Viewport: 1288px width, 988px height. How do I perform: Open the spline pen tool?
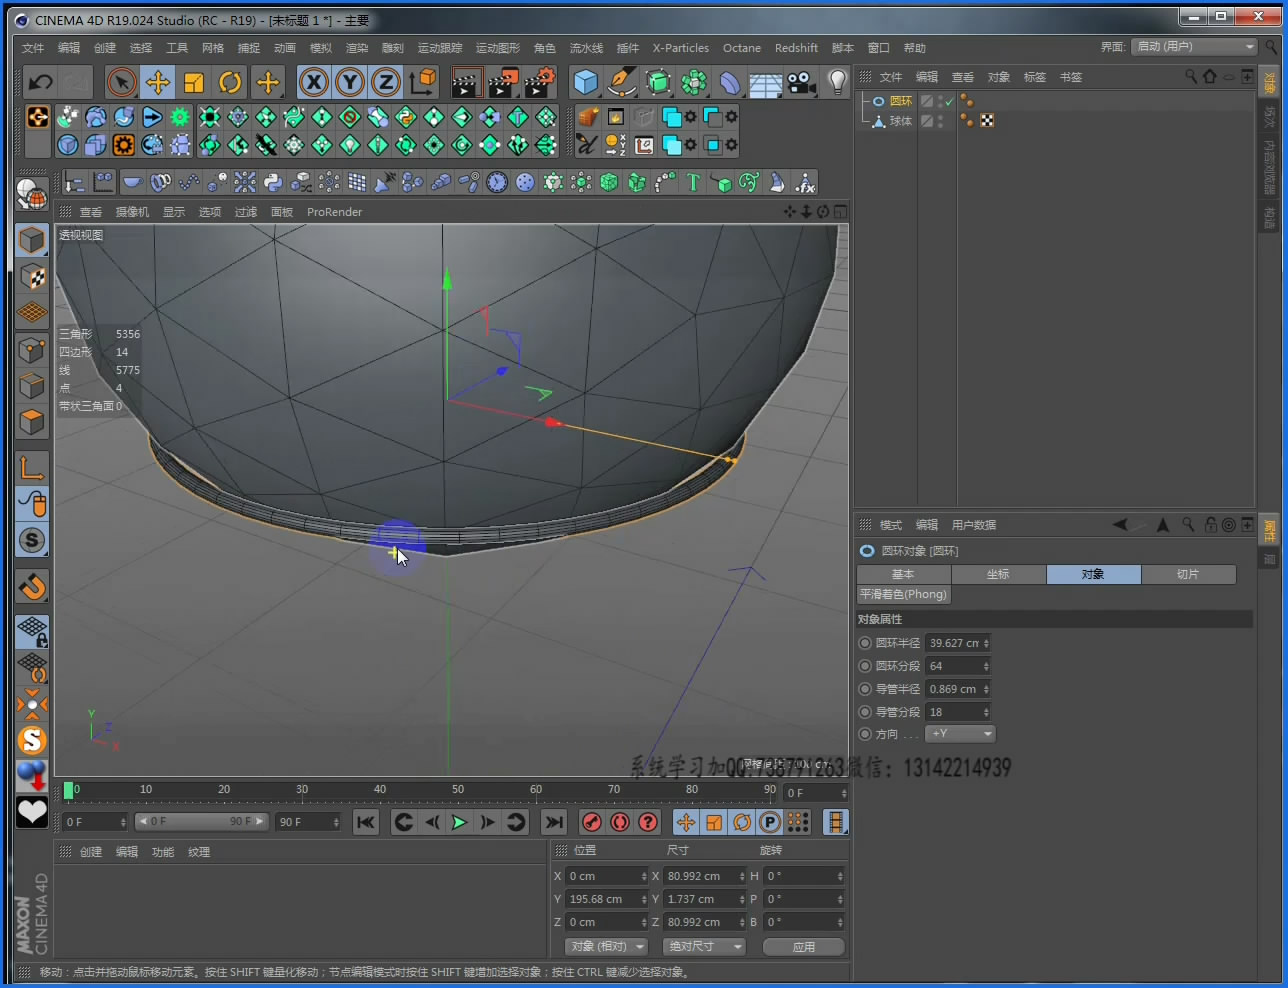pyautogui.click(x=622, y=82)
